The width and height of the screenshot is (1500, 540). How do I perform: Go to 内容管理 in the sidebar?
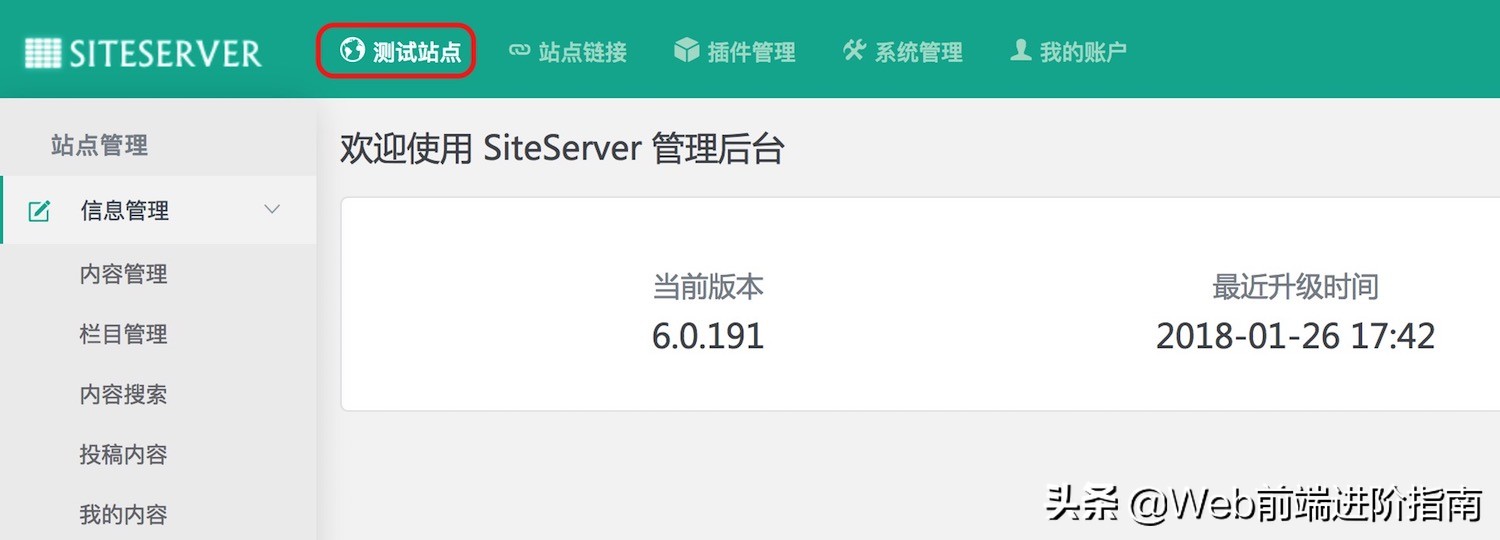[x=124, y=274]
